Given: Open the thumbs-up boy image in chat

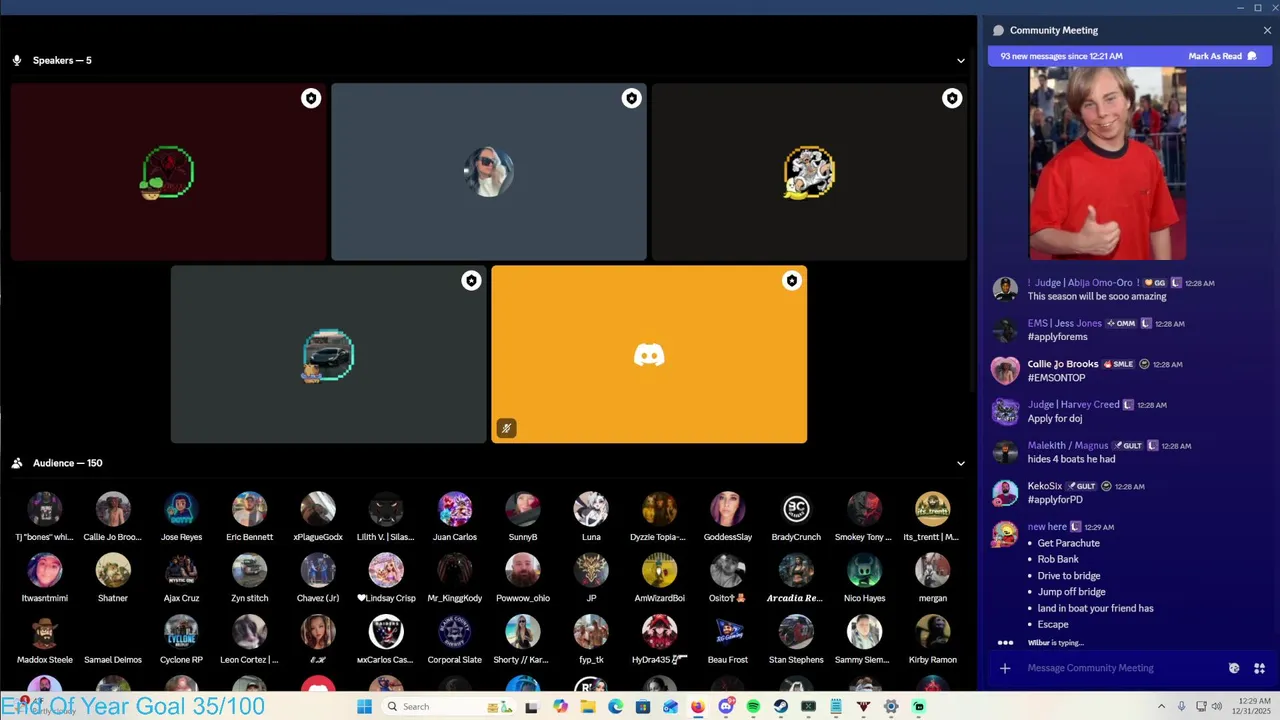Looking at the screenshot, I should click(1108, 163).
